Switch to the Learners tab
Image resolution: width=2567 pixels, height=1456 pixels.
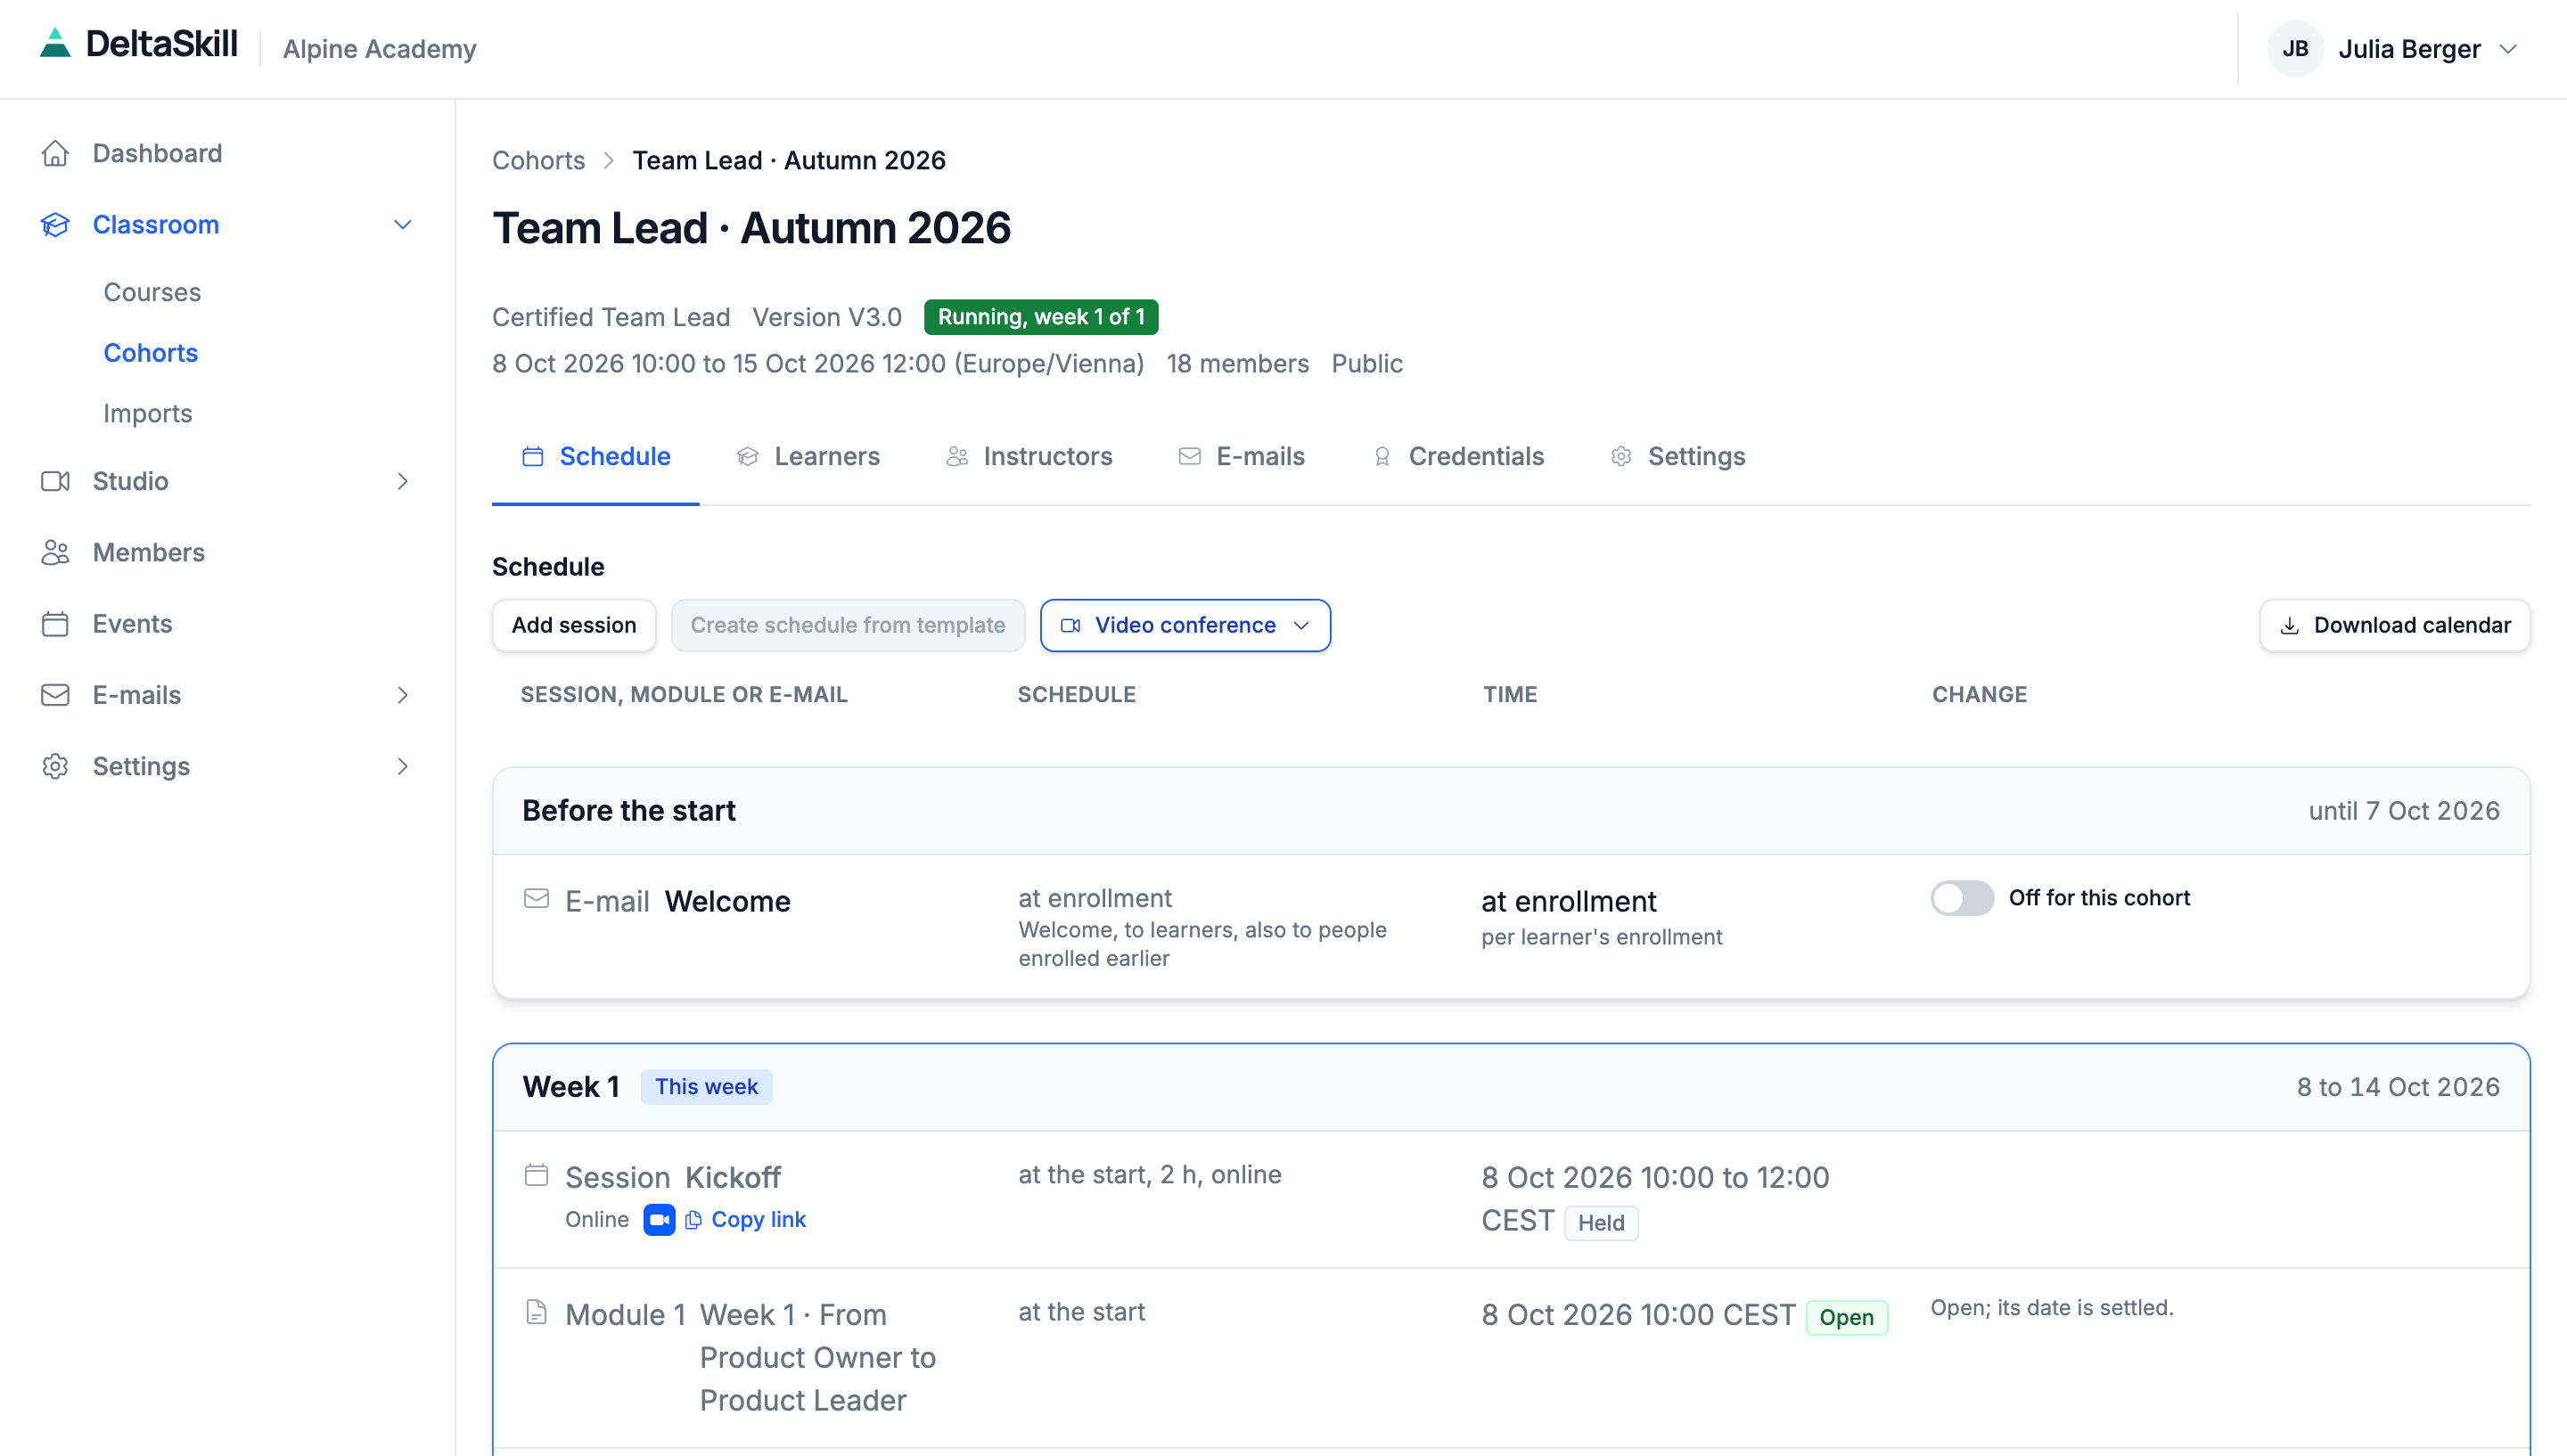coord(808,456)
